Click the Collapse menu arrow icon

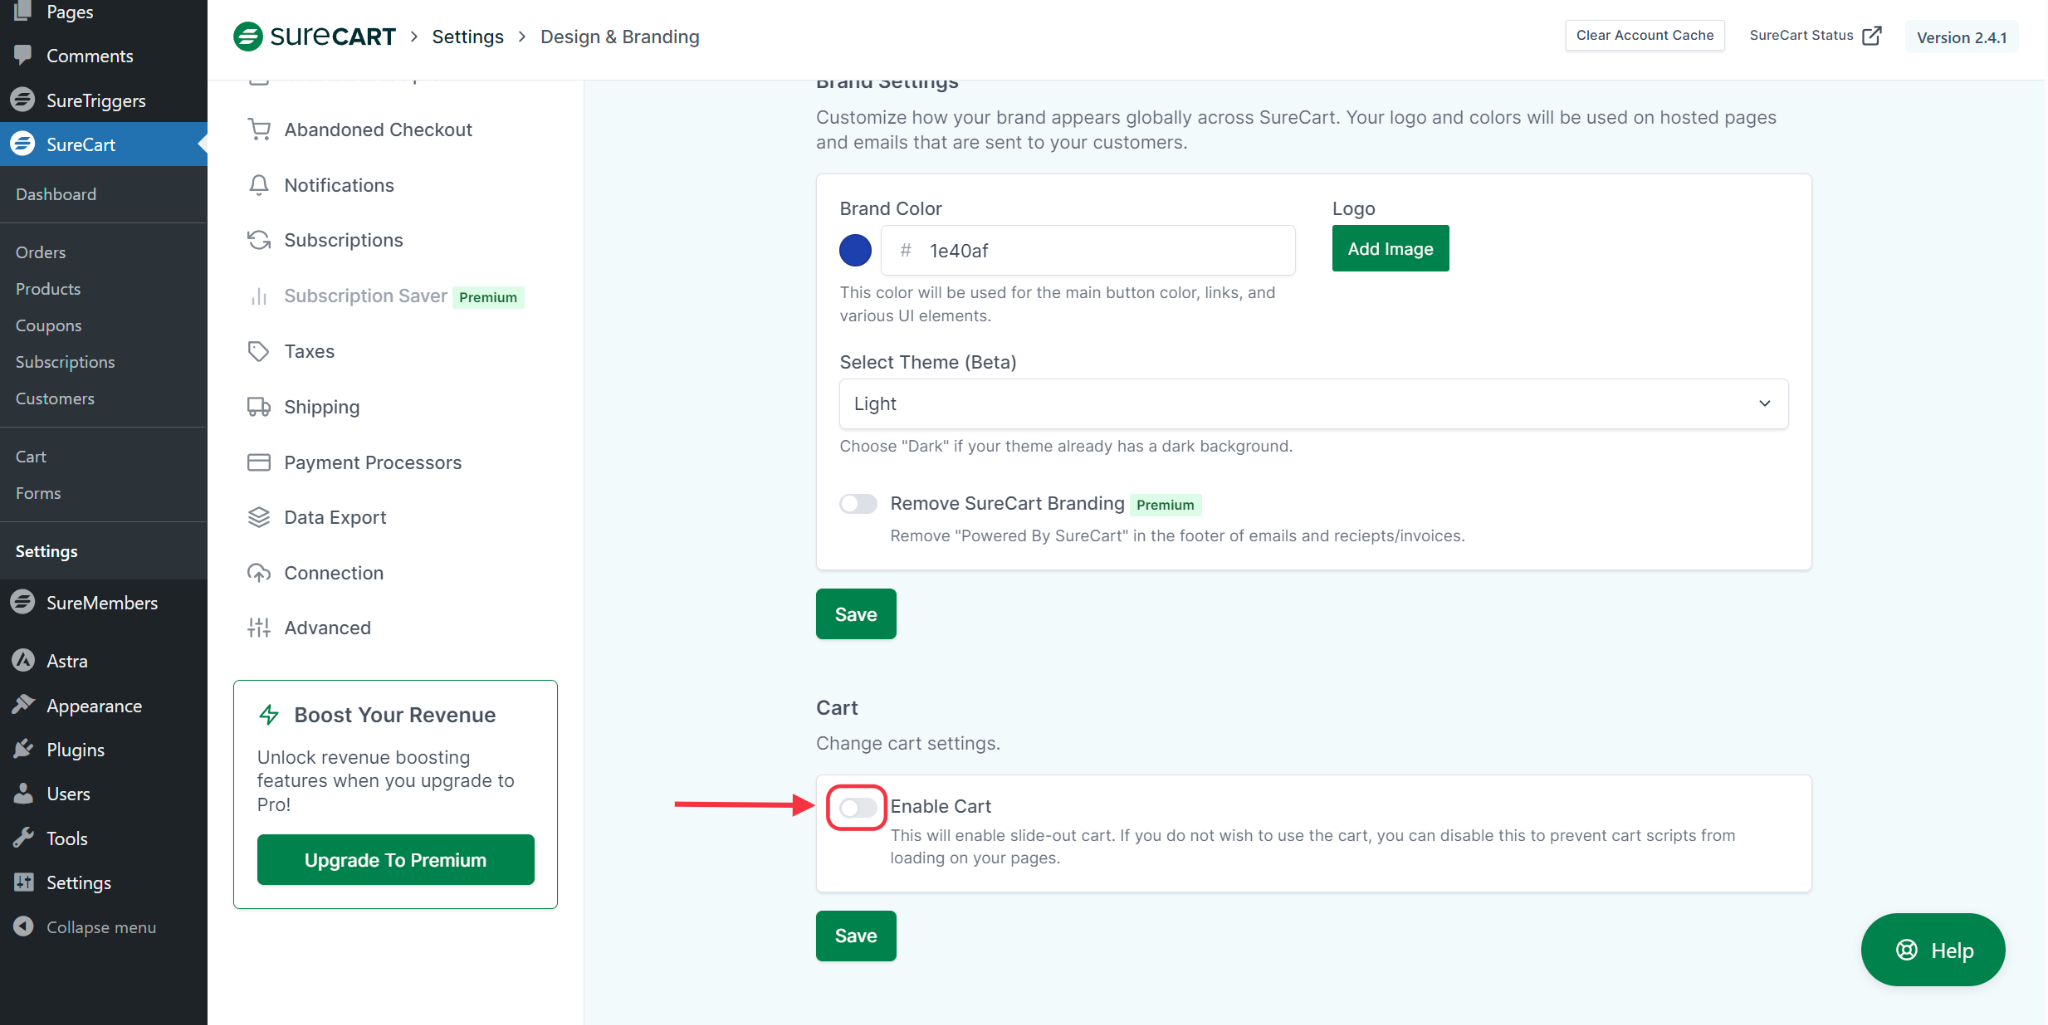coord(23,927)
